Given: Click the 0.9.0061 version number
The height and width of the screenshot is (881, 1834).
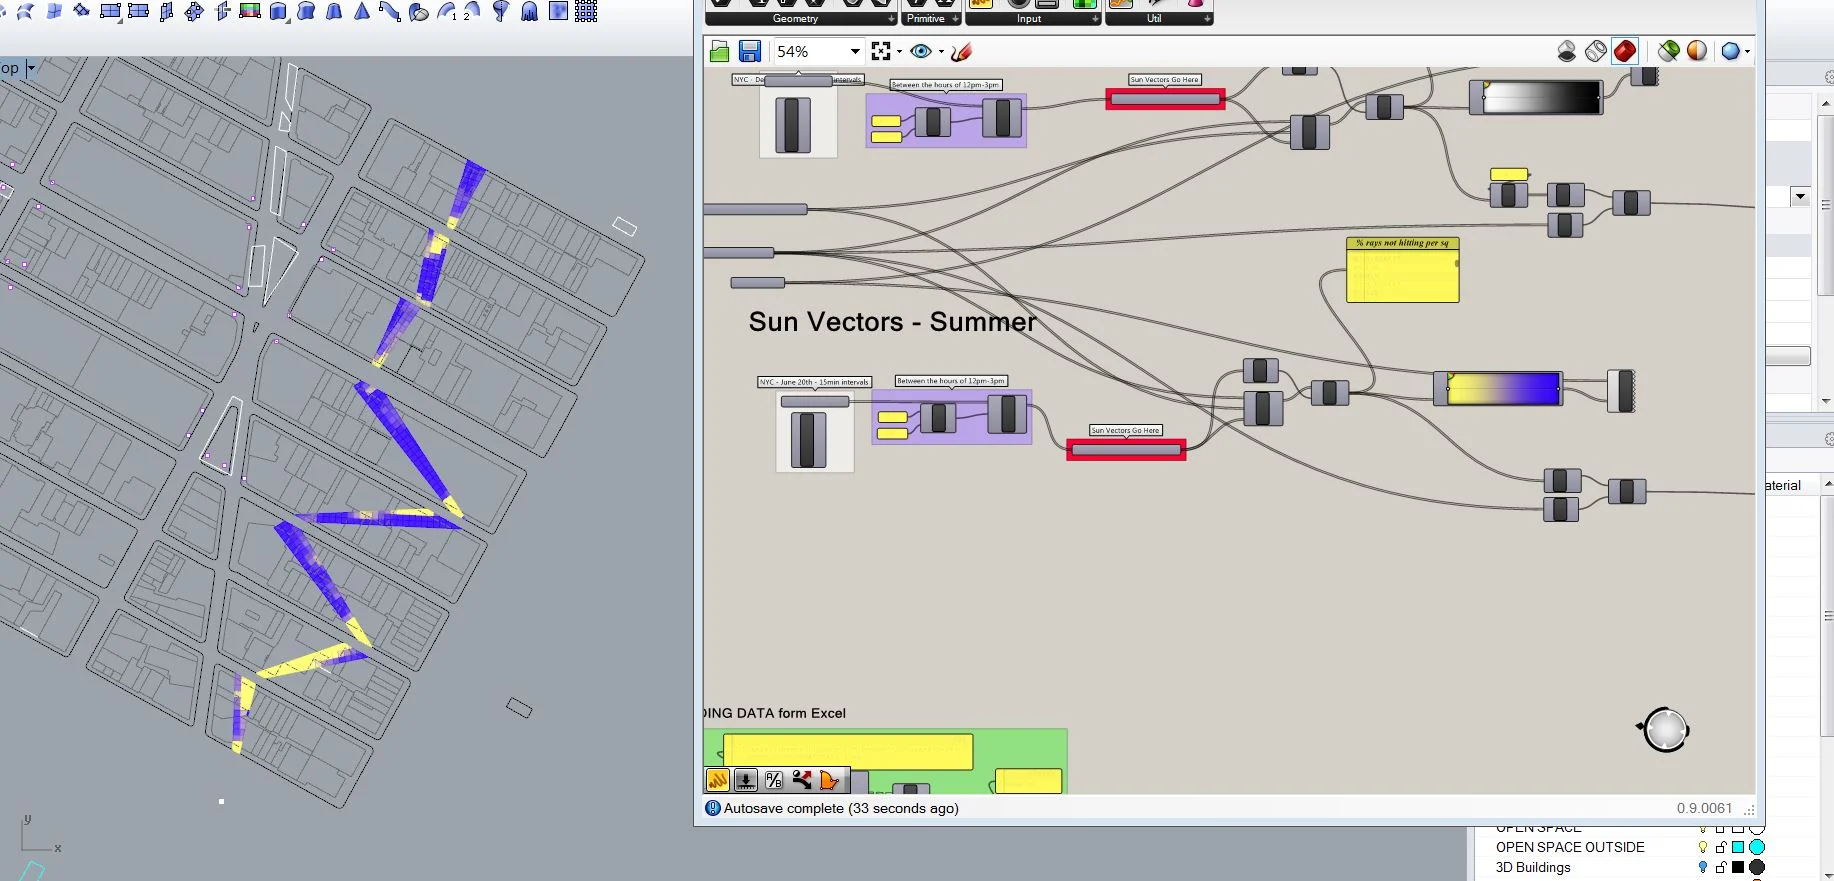Looking at the screenshot, I should coord(1704,808).
